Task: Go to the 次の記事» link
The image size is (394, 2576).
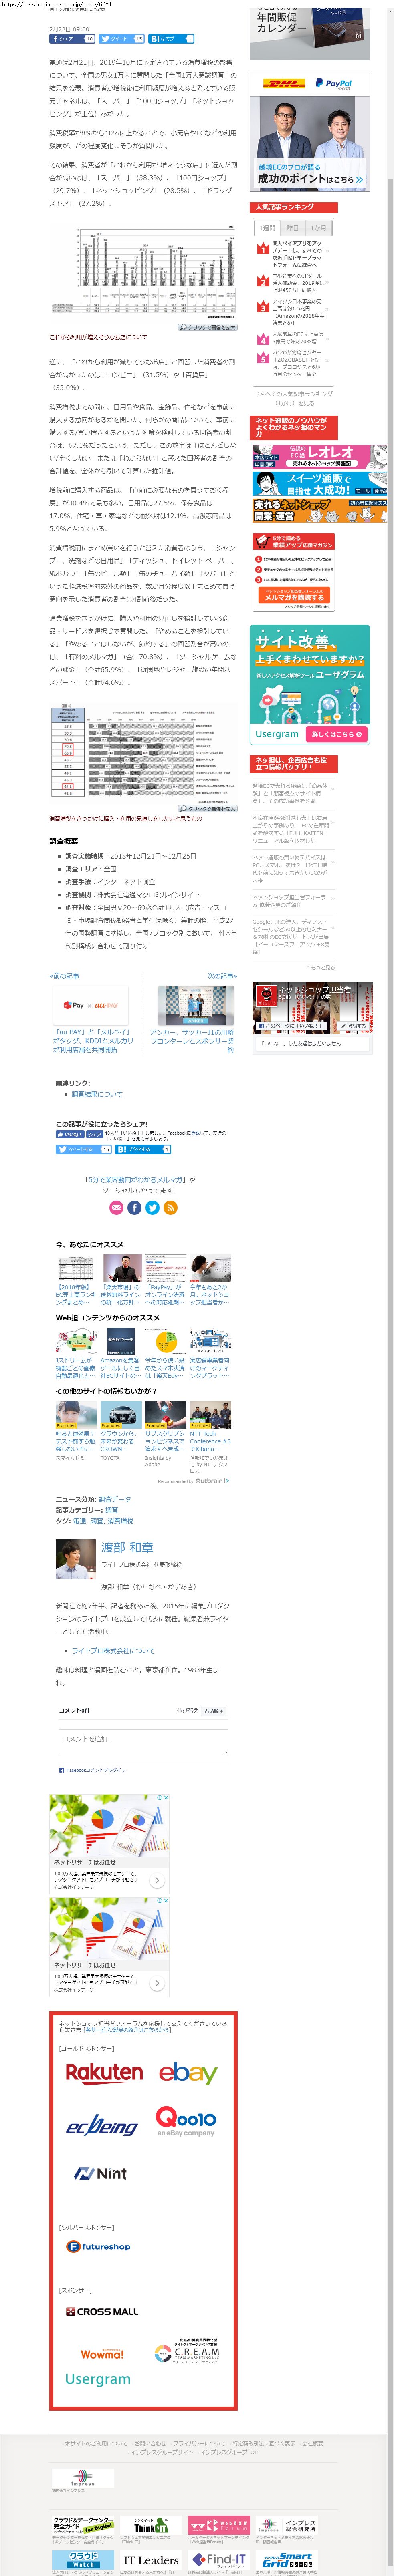Action: click(x=222, y=976)
